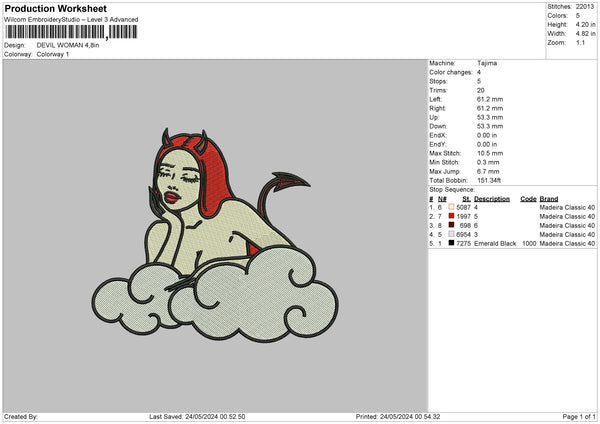Click stitch count 698 in stop row 3
Screen dimensions: 600x424
click(x=465, y=225)
